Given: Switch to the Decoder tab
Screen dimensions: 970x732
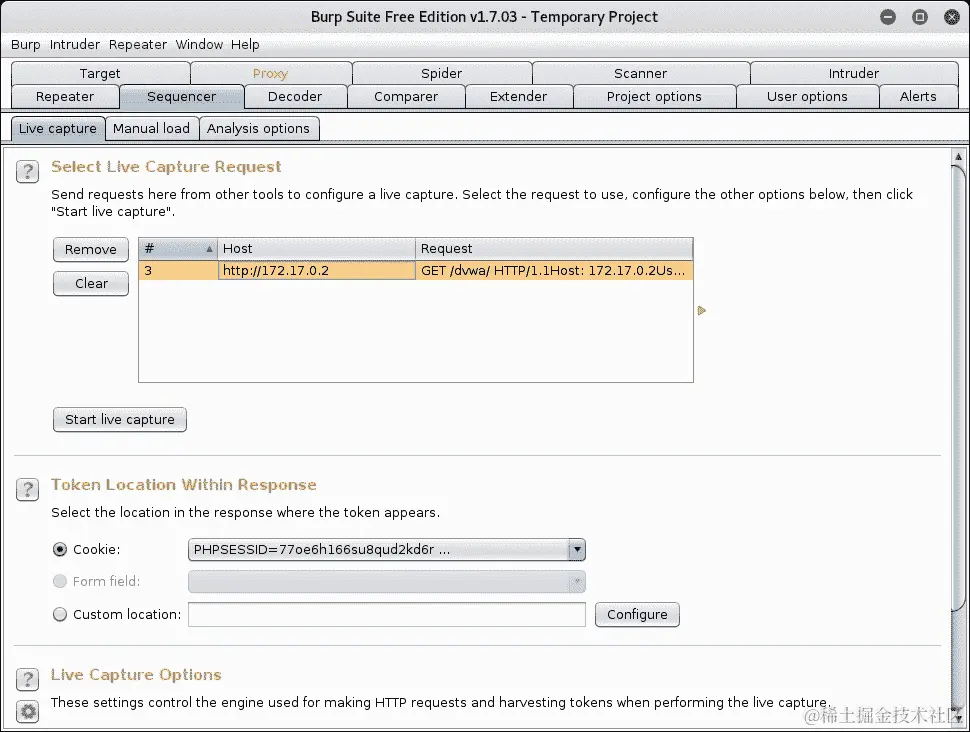Looking at the screenshot, I should click(x=295, y=97).
